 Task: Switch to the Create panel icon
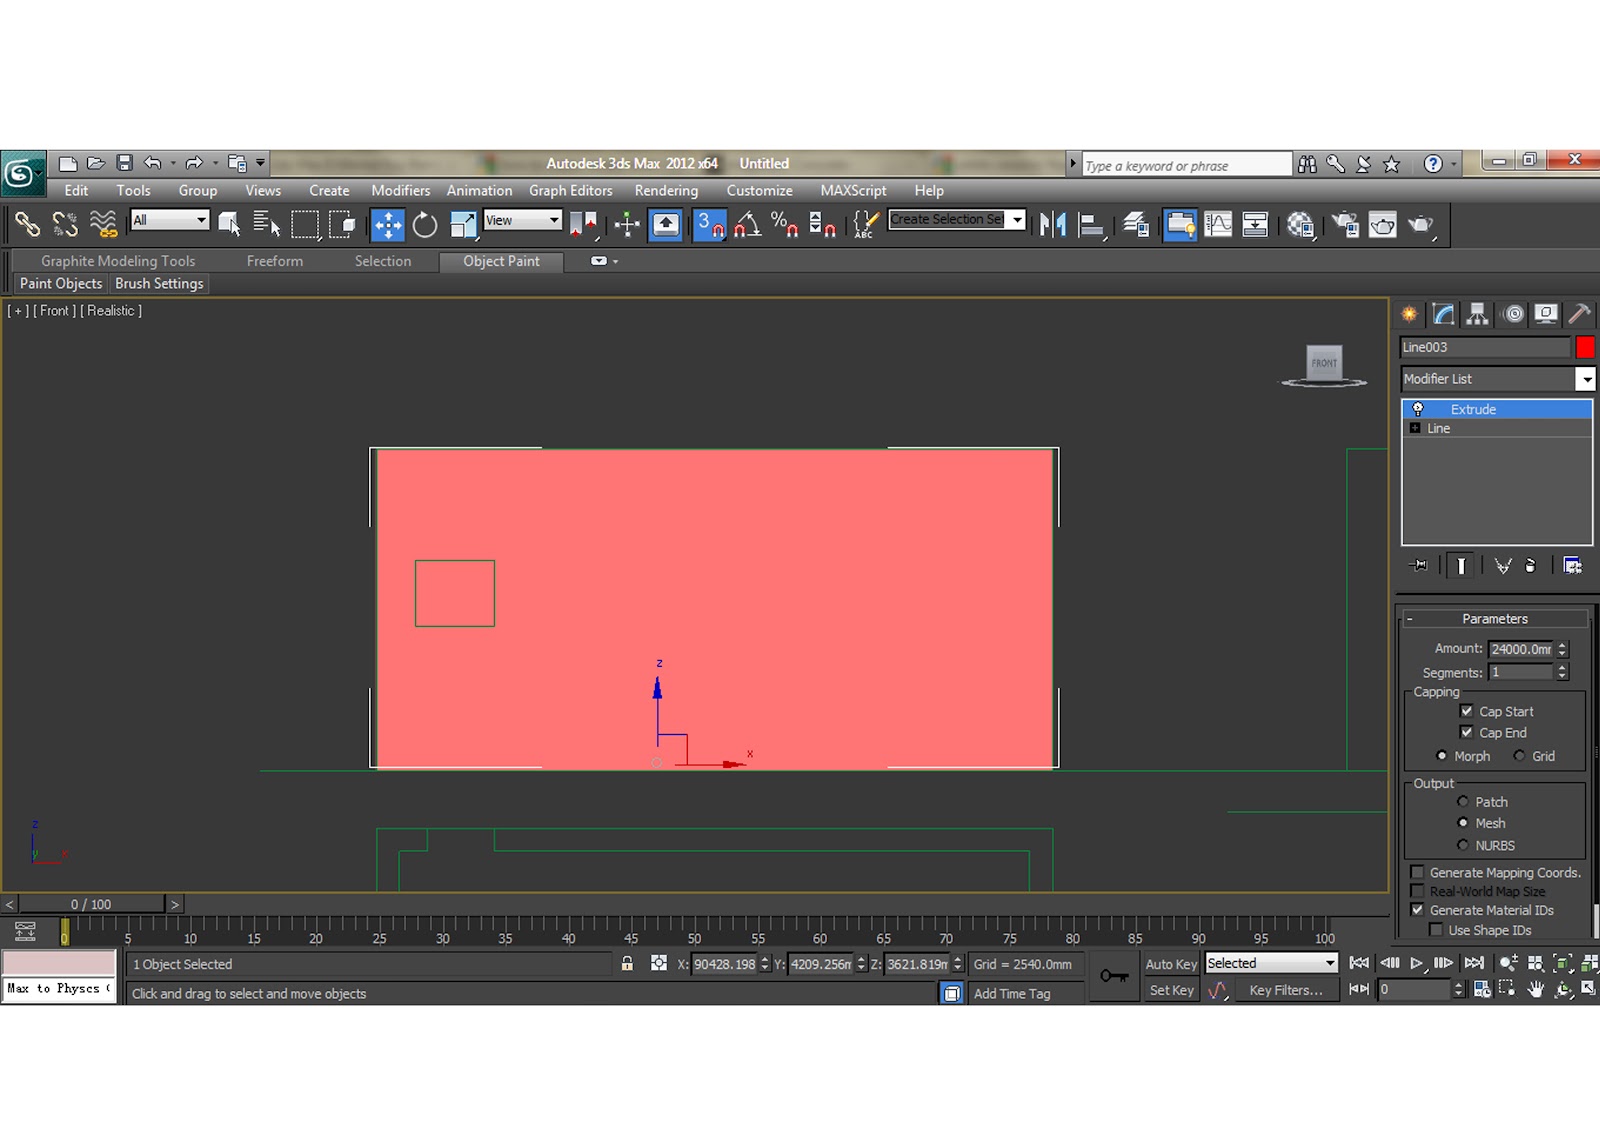pos(1409,313)
